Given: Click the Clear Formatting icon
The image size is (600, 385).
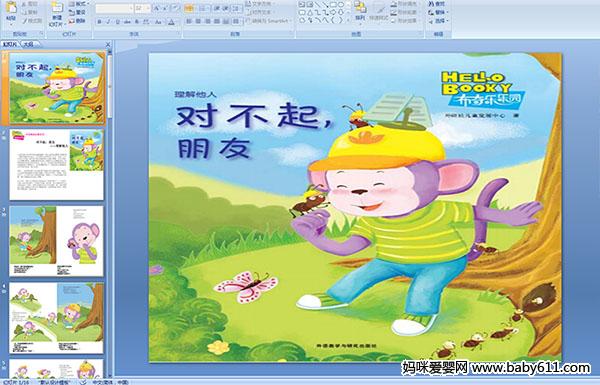Looking at the screenshot, I should (x=176, y=8).
